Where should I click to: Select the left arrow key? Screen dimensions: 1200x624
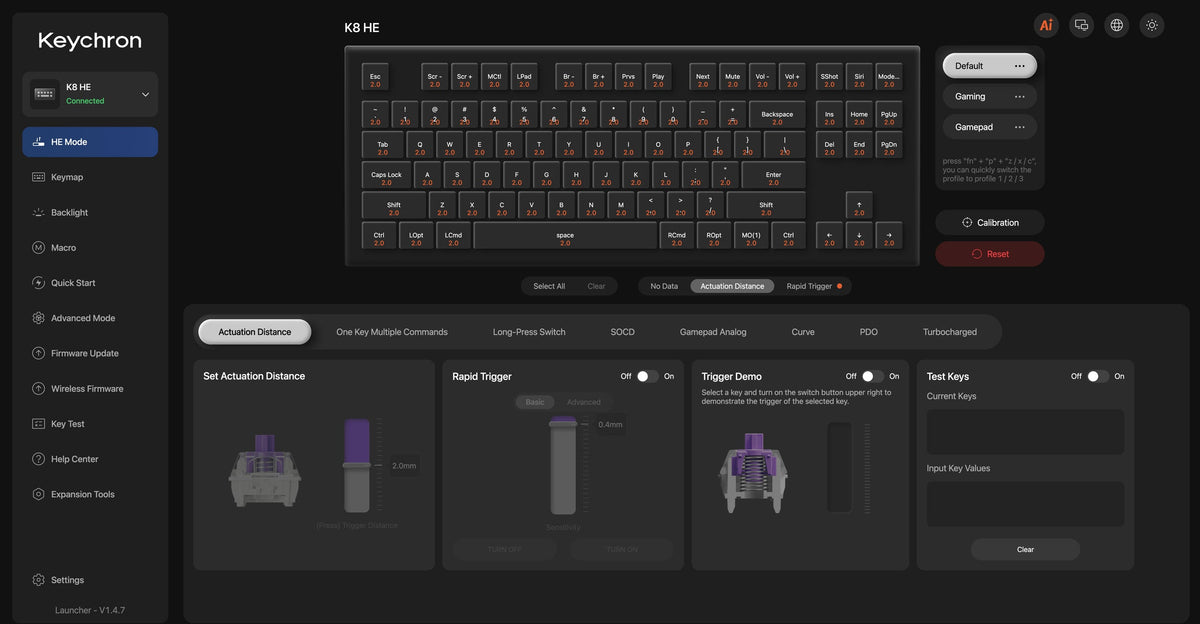(x=829, y=237)
